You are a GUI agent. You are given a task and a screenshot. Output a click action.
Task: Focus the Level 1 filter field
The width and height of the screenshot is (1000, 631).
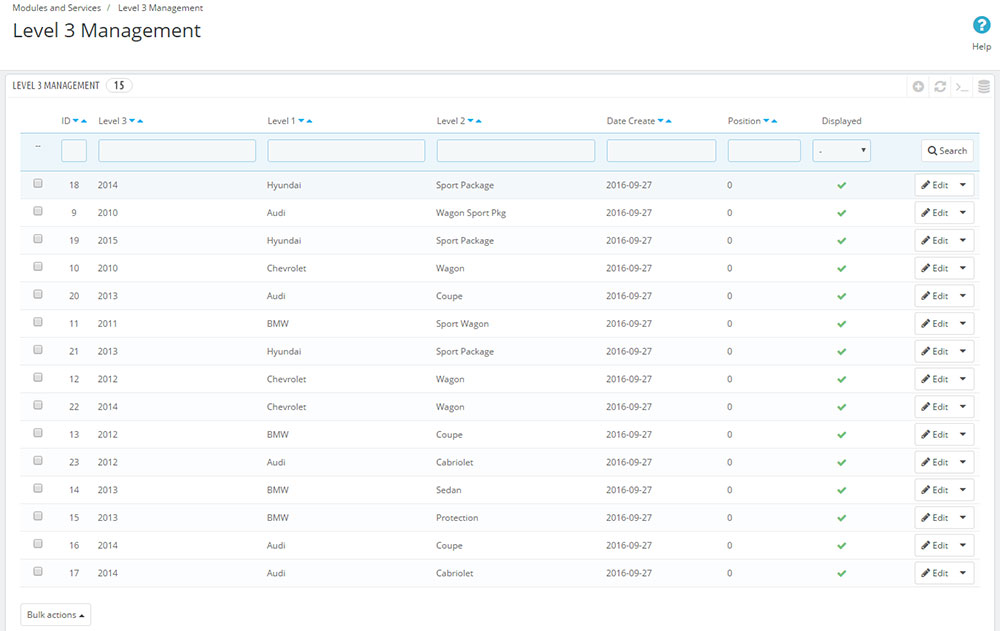coord(346,151)
